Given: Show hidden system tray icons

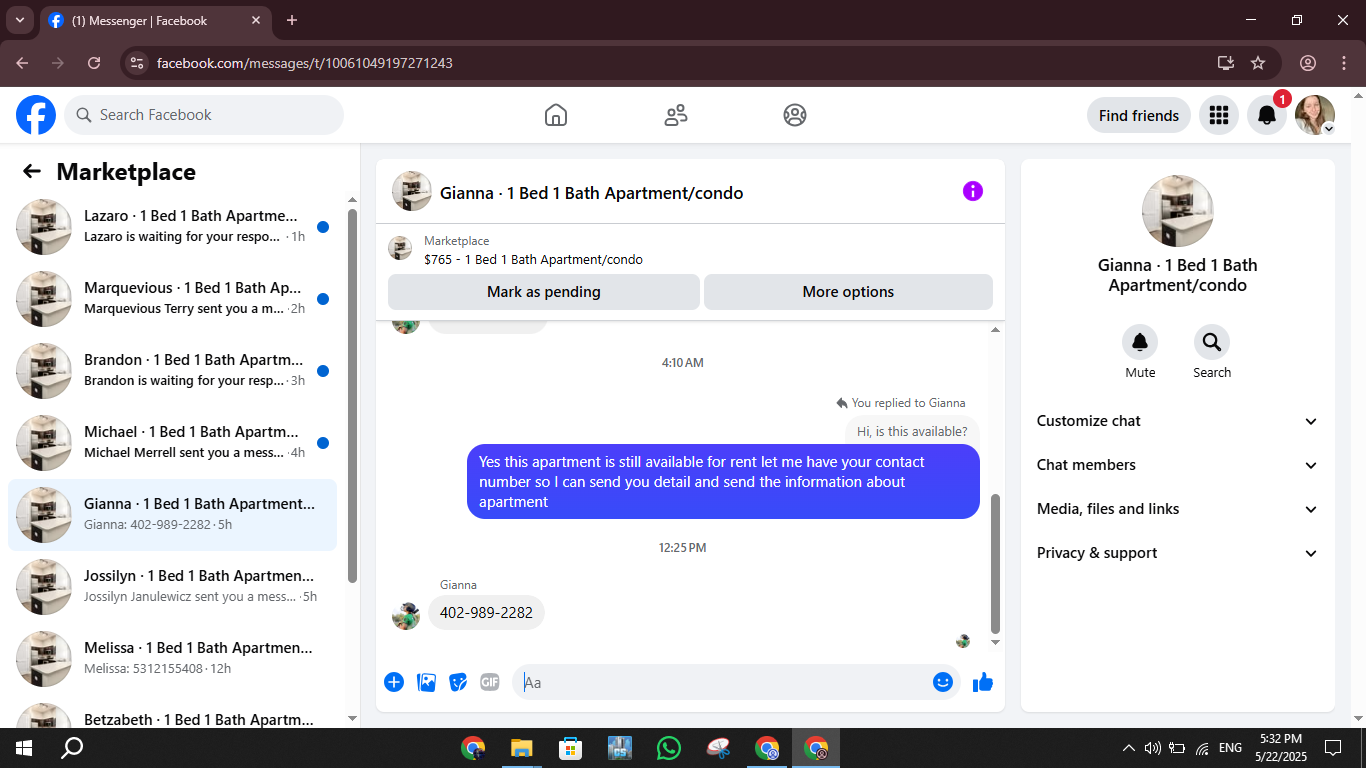Looking at the screenshot, I should point(1129,748).
